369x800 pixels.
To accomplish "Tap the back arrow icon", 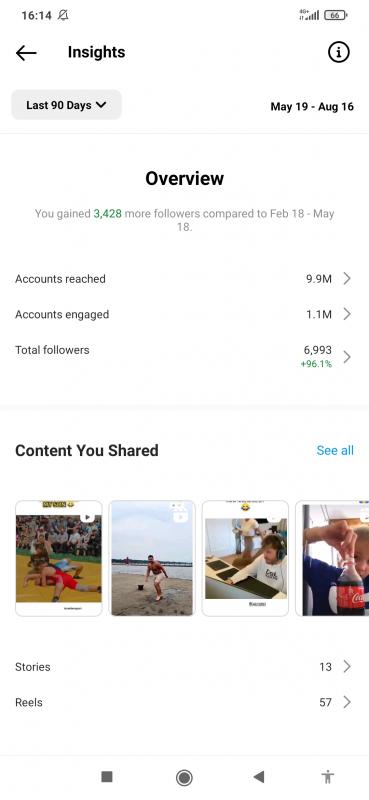I will (x=26, y=53).
